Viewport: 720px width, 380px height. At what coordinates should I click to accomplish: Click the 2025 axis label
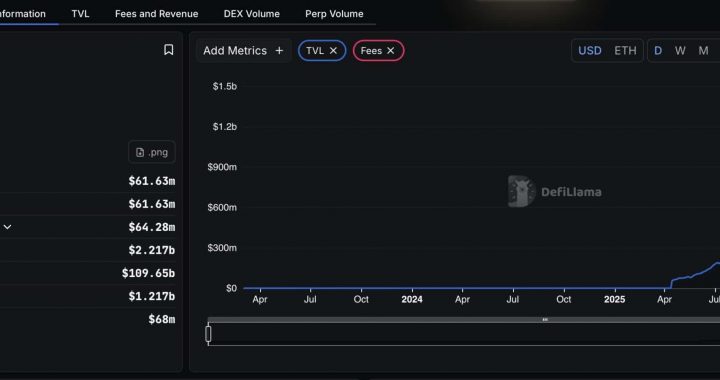pyautogui.click(x=614, y=299)
